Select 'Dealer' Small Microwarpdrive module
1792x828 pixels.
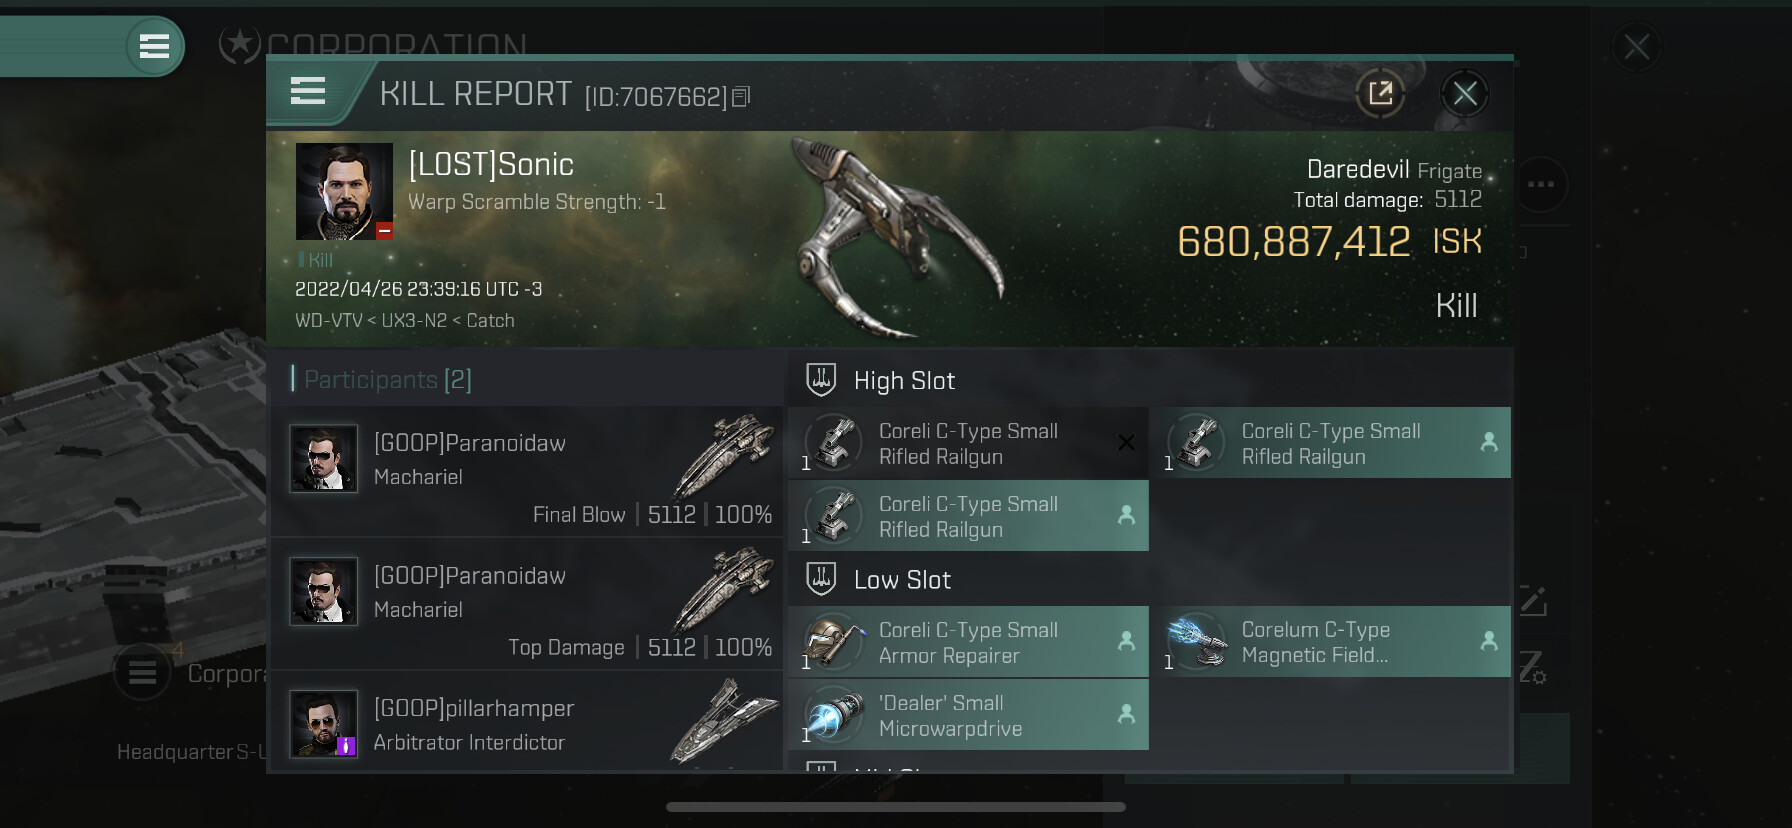click(968, 715)
